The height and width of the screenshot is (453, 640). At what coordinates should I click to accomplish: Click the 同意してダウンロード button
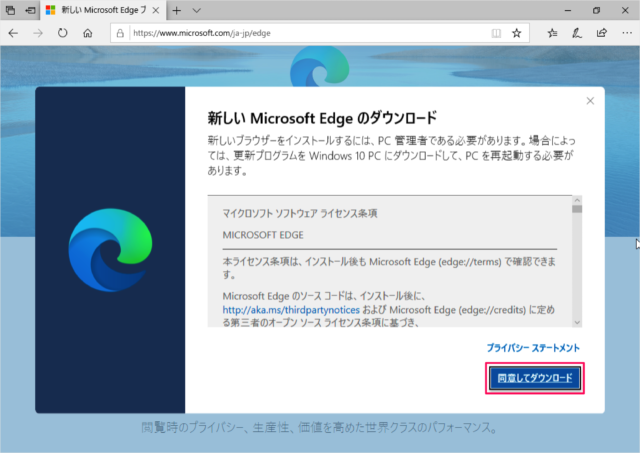[535, 378]
